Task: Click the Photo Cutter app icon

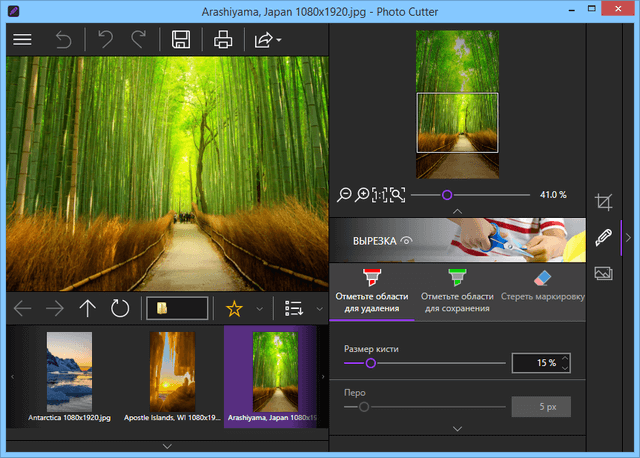Action: tap(13, 11)
